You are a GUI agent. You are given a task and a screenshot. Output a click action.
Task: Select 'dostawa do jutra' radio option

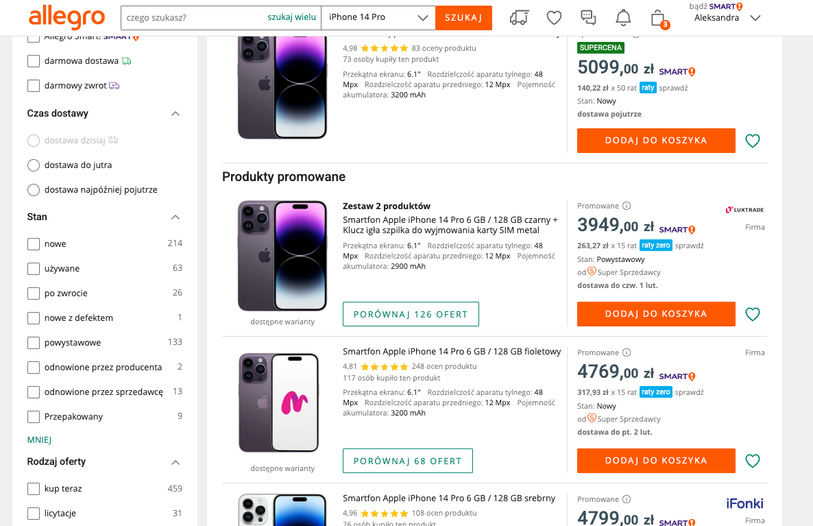[x=34, y=165]
